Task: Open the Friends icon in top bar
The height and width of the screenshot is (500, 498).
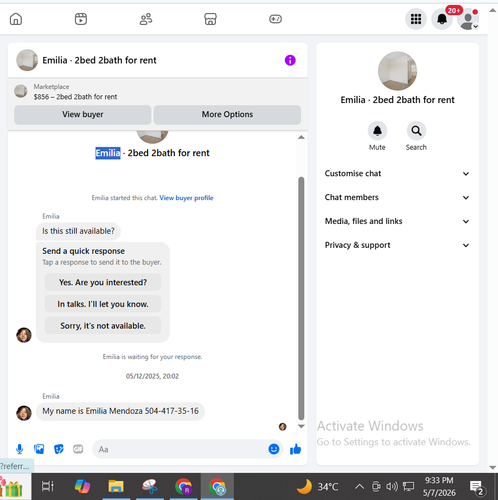Action: point(146,19)
